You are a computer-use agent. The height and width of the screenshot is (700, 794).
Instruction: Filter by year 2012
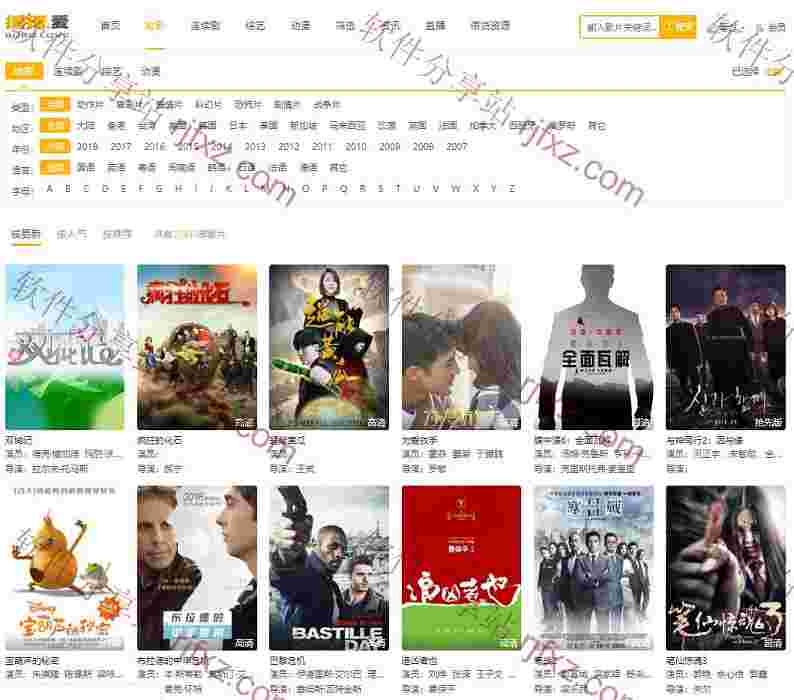289,146
